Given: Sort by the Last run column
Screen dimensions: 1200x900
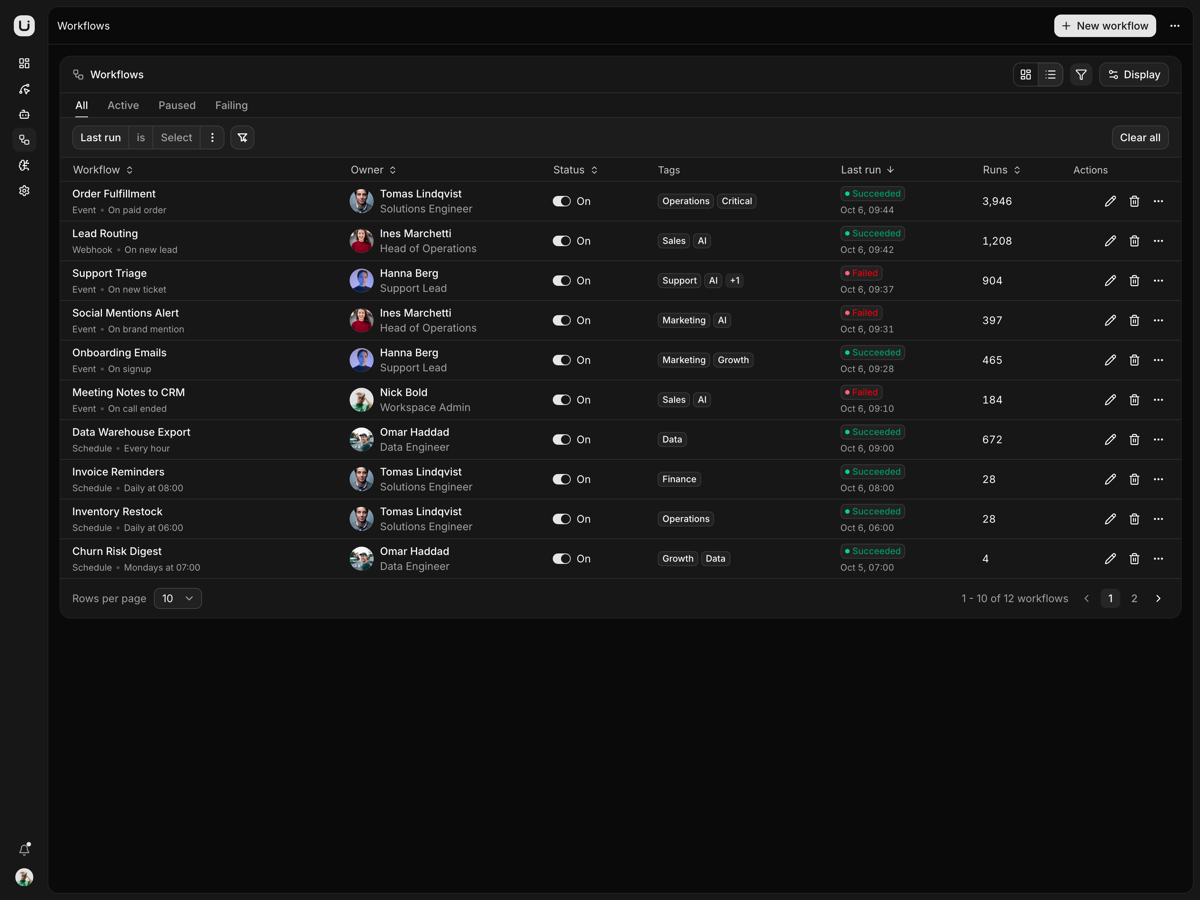Looking at the screenshot, I should (868, 170).
